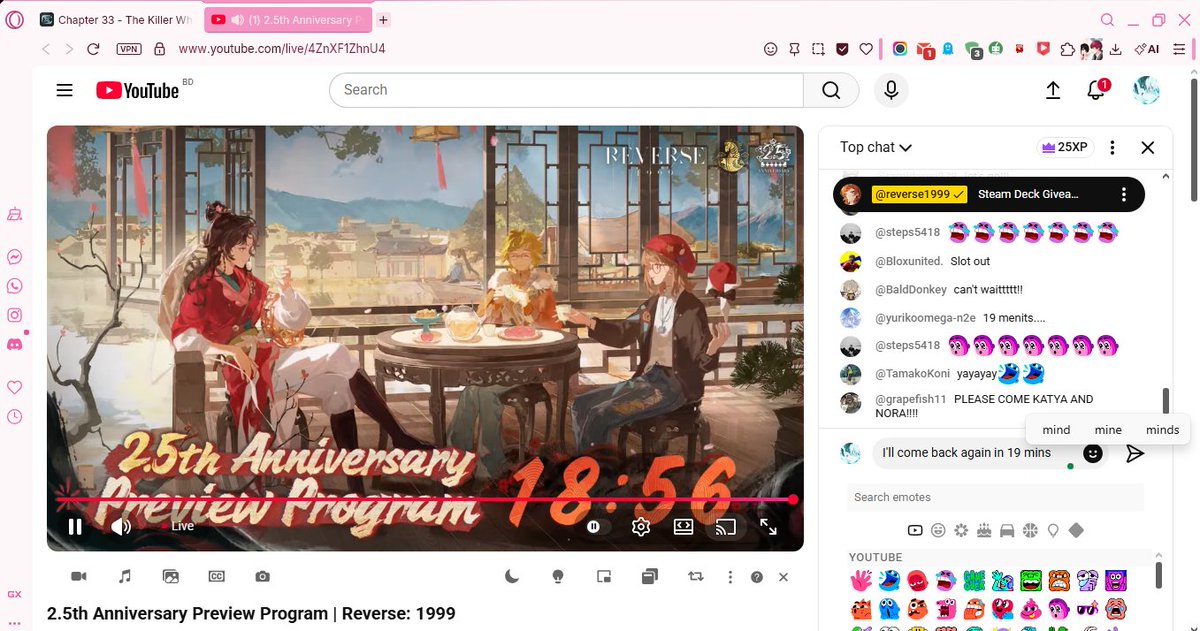Toggle the emoji picker smiley button
This screenshot has width=1200, height=631.
pos(1094,453)
